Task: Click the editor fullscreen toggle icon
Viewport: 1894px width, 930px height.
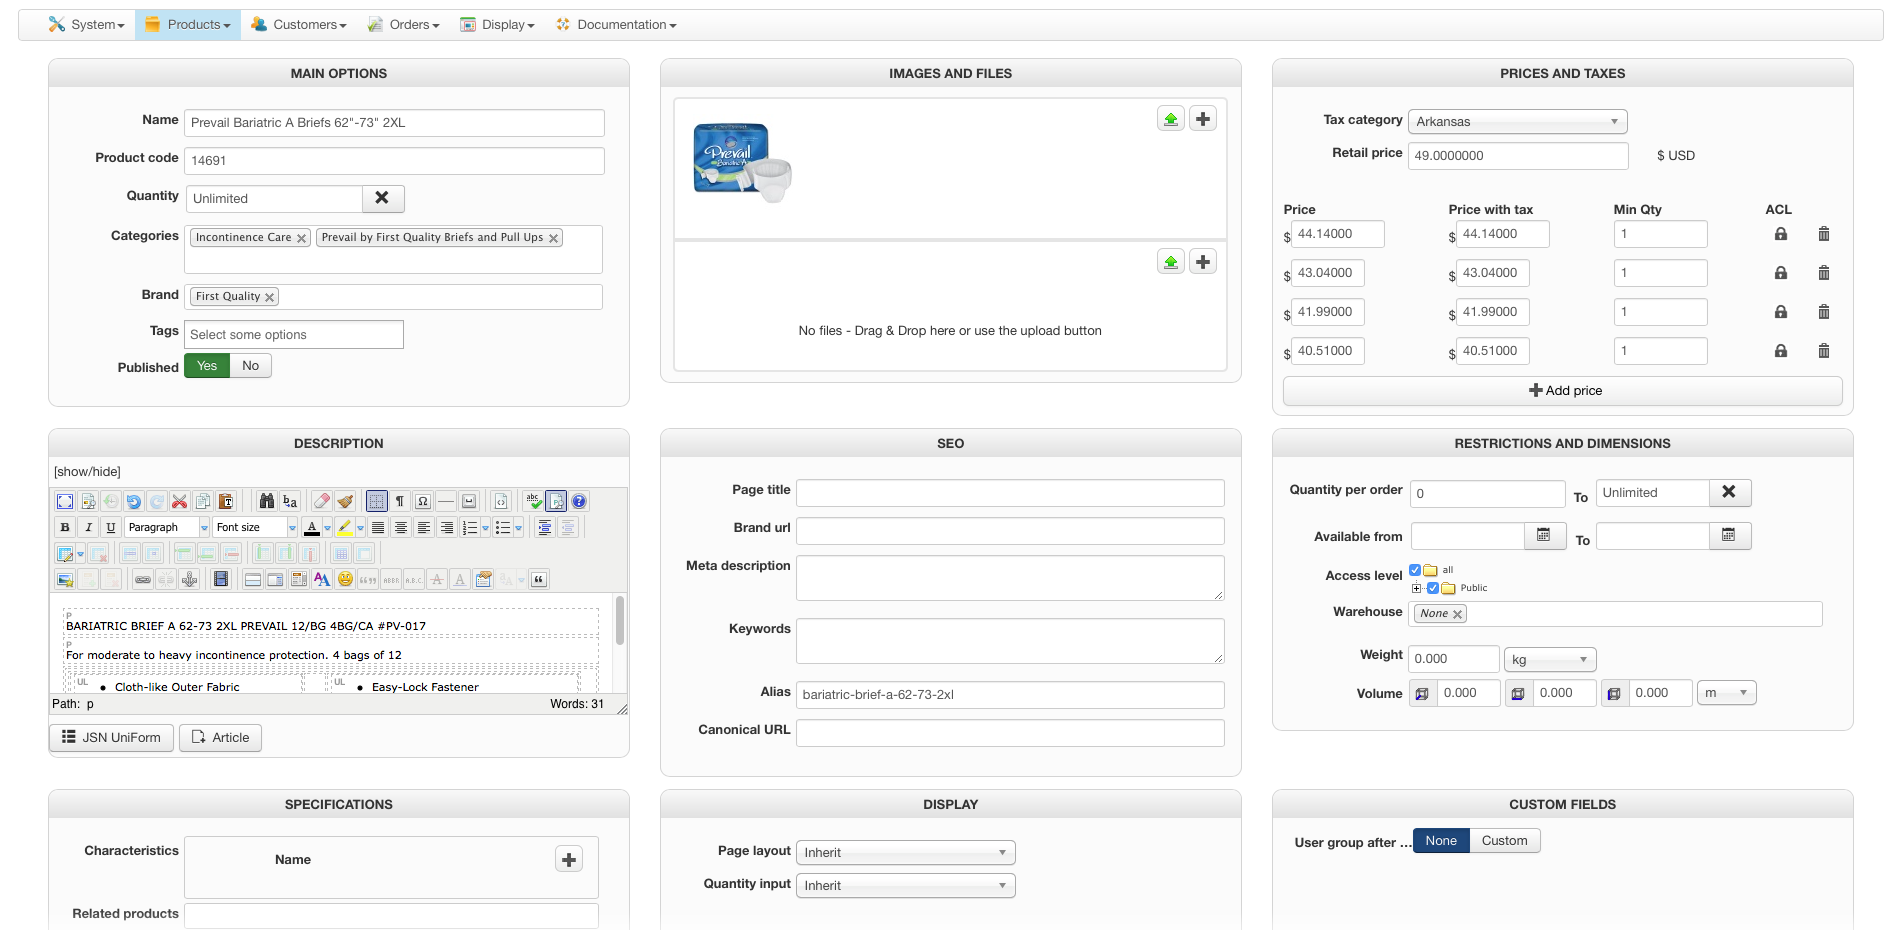Action: [x=65, y=501]
